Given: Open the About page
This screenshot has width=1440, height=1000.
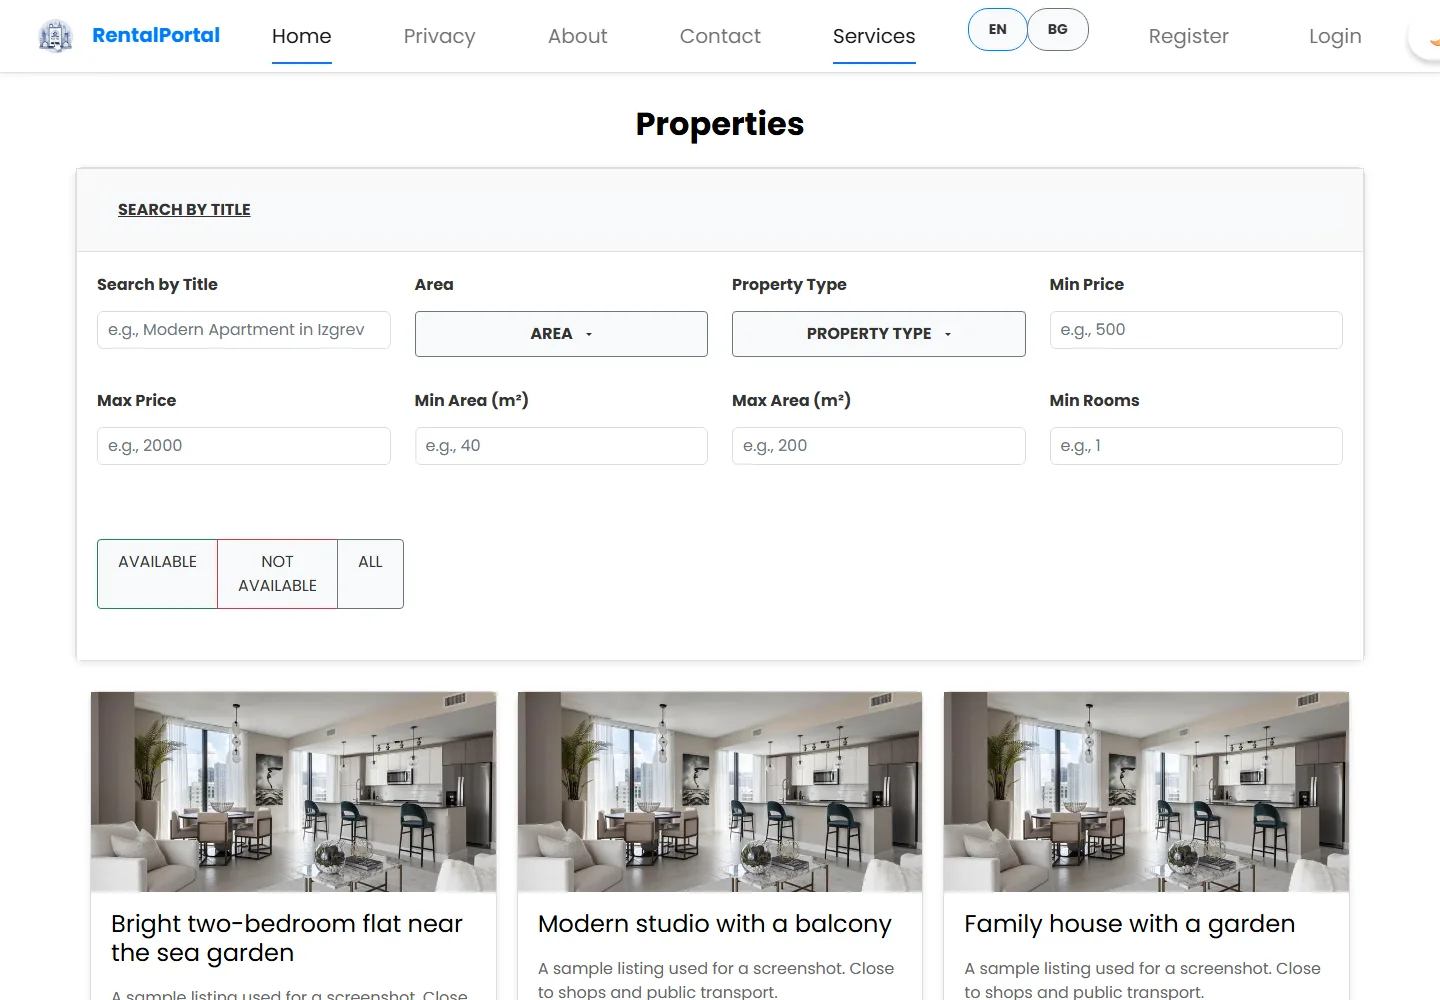Looking at the screenshot, I should [x=577, y=36].
